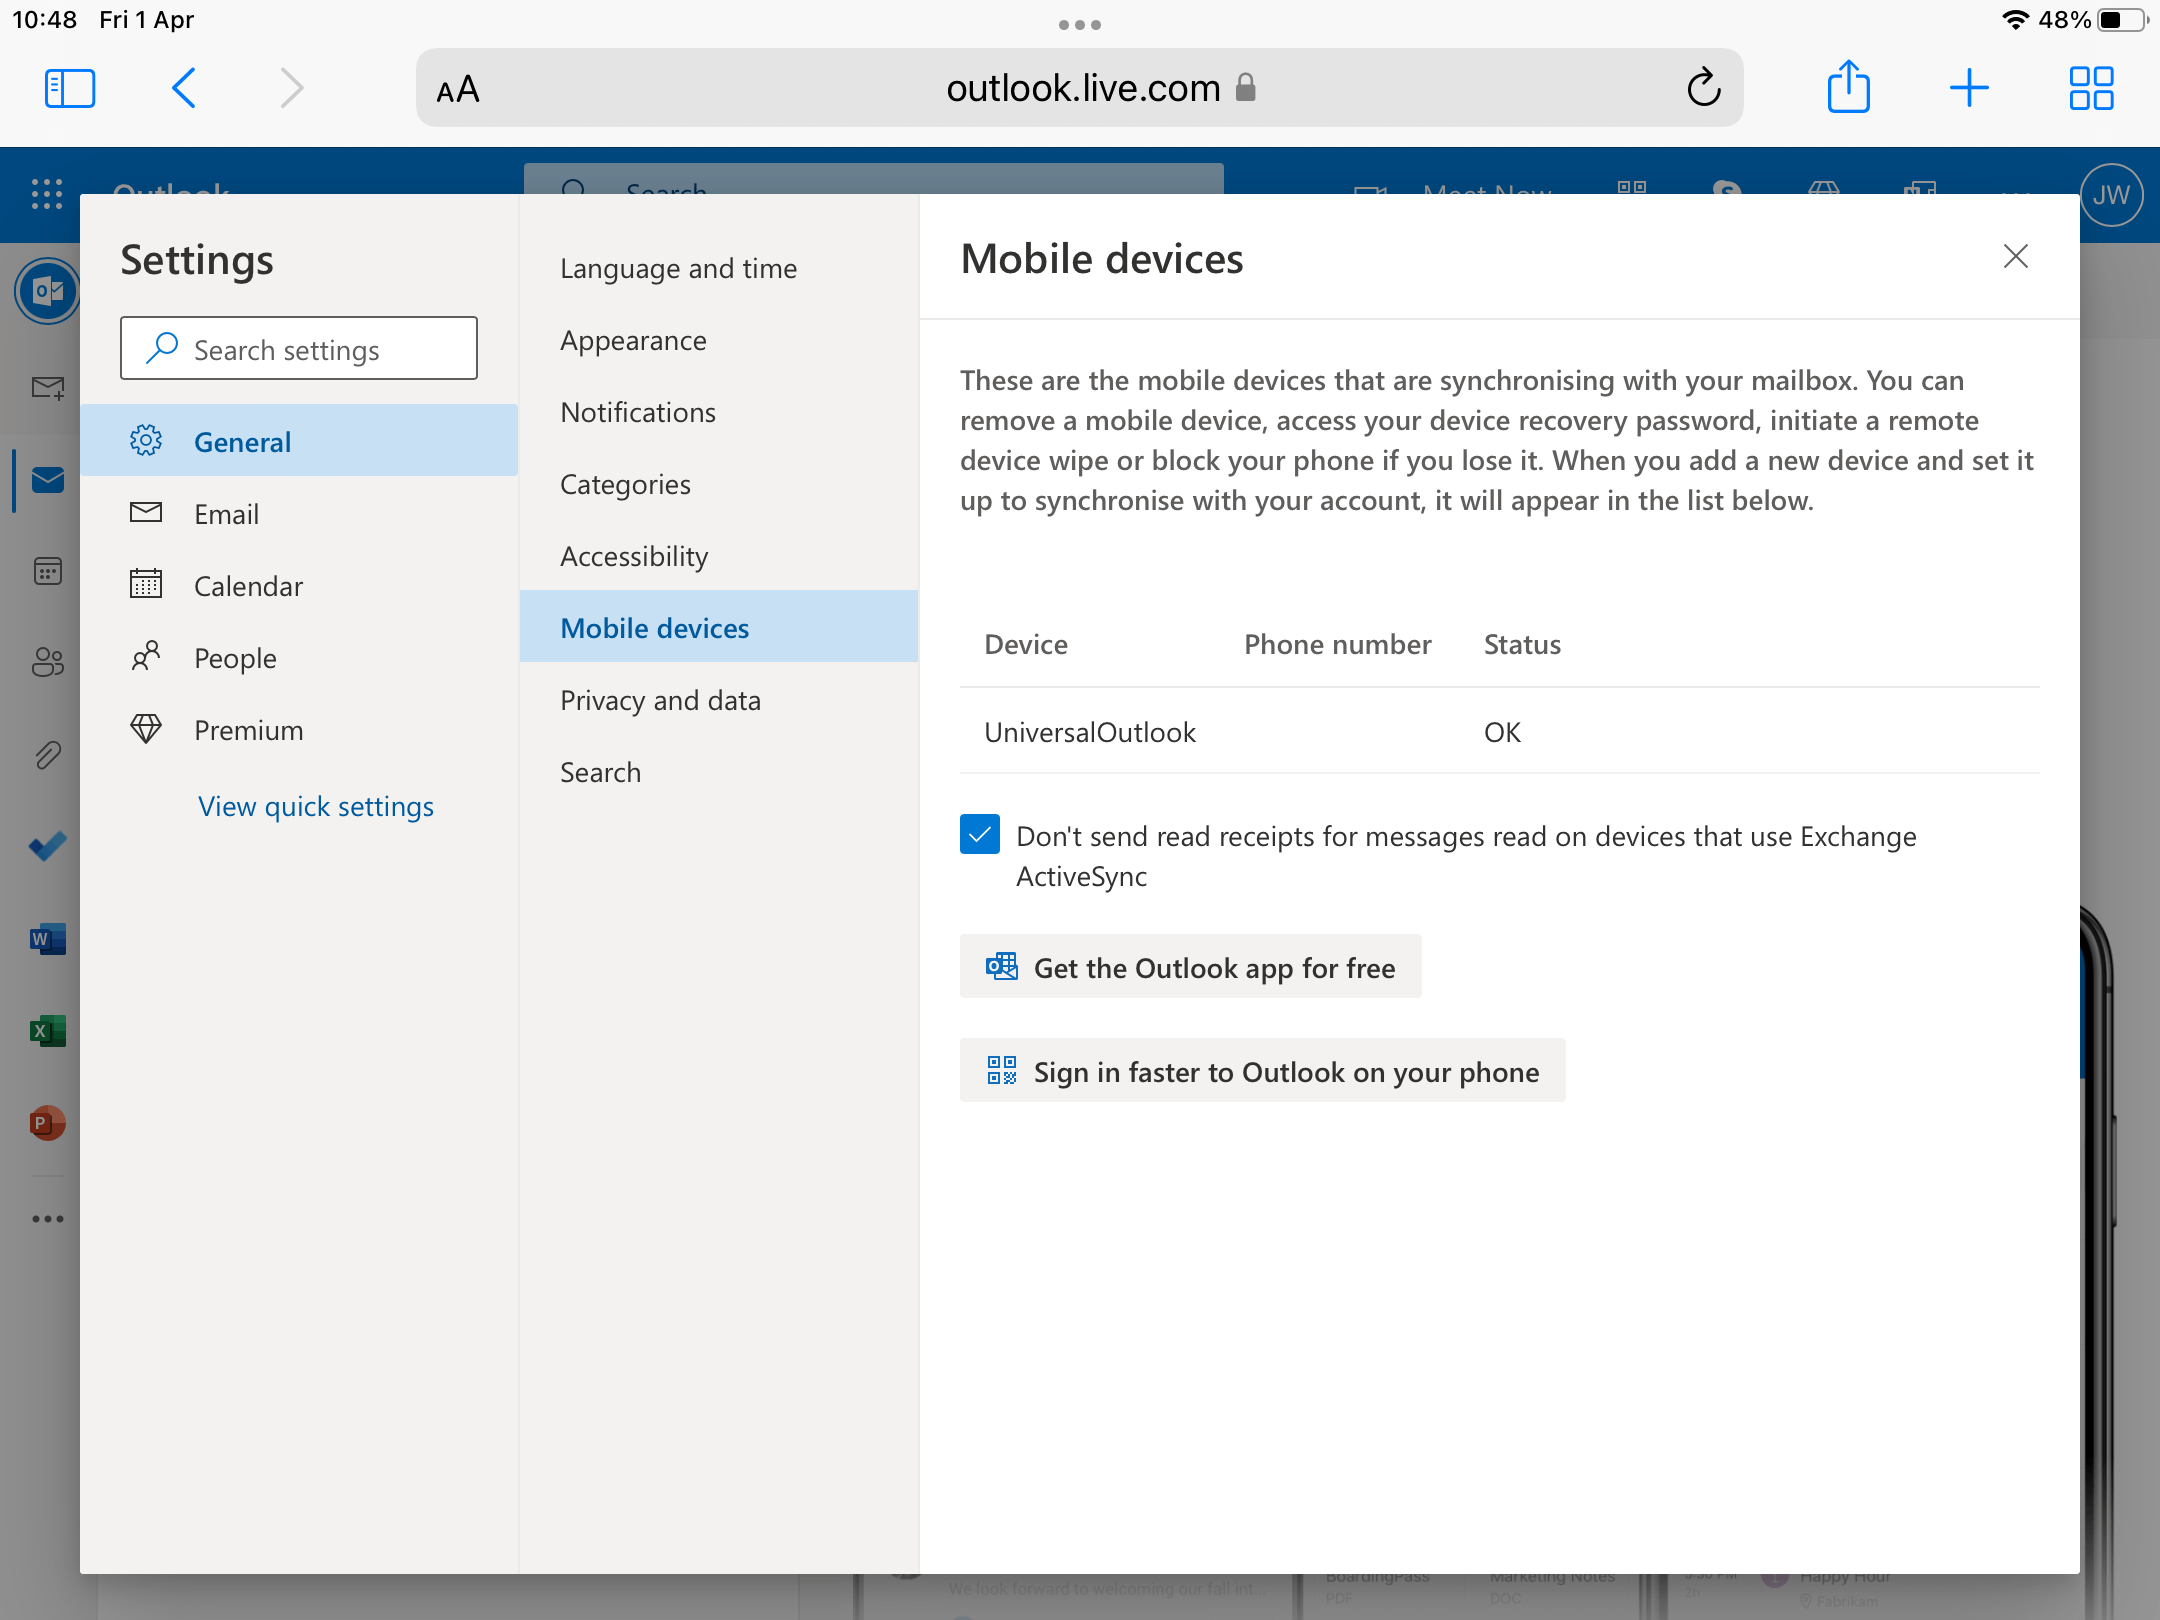Launch Word from the left rail
The image size is (2160, 1620).
[47, 939]
